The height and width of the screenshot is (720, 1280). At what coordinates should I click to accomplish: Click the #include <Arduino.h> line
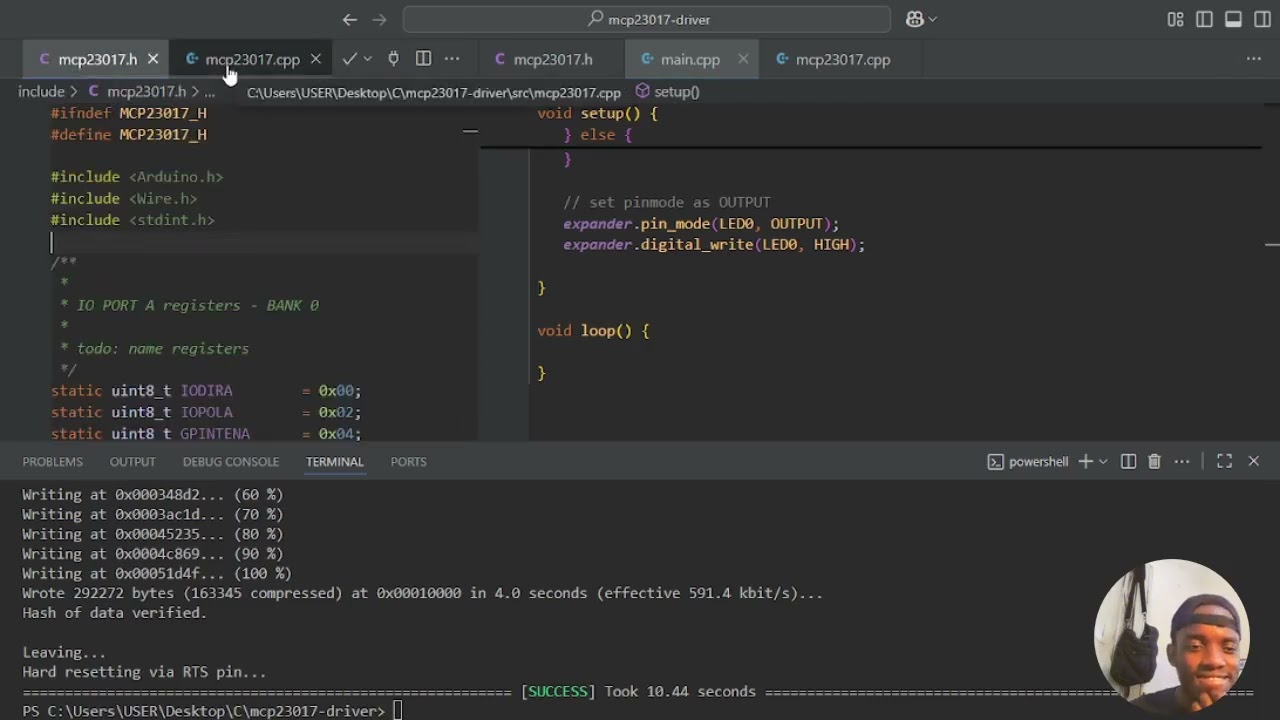tap(137, 176)
